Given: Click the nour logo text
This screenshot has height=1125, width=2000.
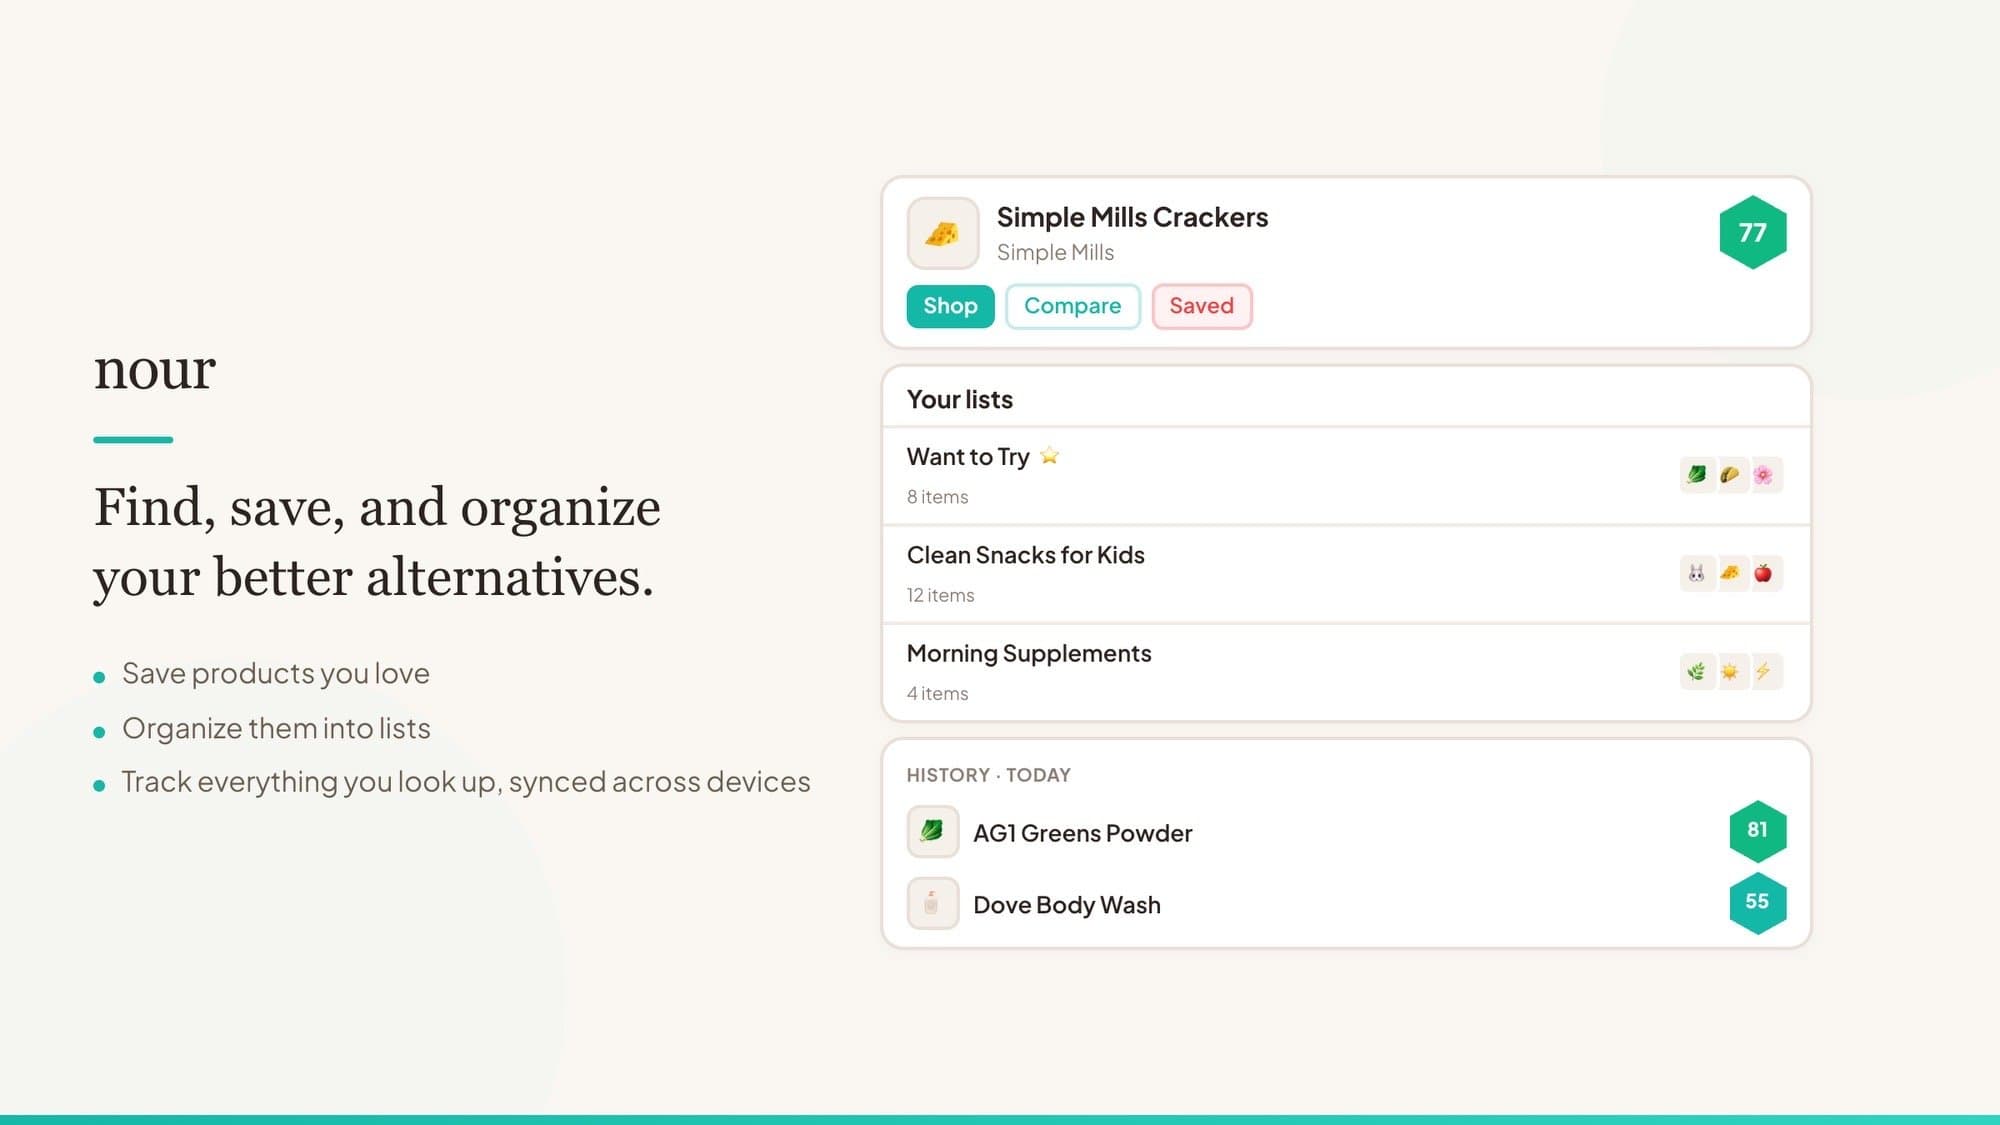Looking at the screenshot, I should coord(155,369).
